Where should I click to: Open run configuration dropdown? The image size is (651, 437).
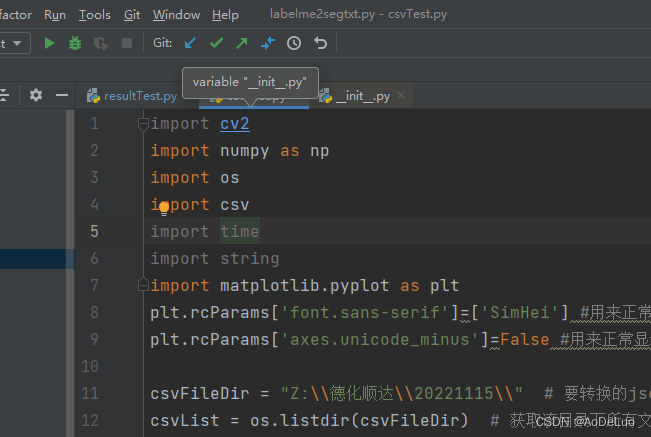pos(15,43)
